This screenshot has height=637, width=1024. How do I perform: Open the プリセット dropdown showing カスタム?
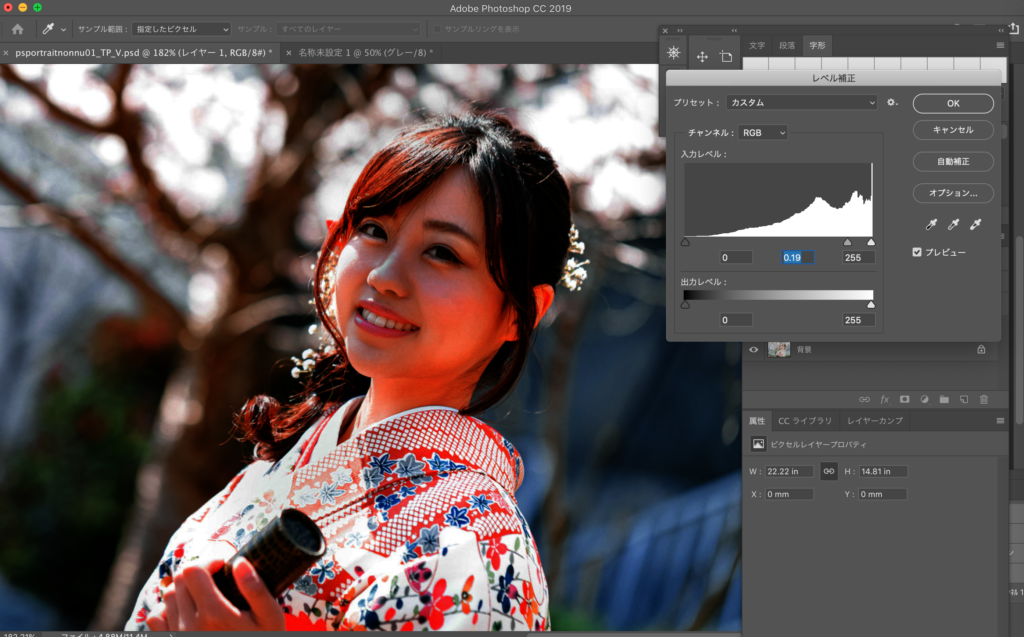(x=802, y=102)
